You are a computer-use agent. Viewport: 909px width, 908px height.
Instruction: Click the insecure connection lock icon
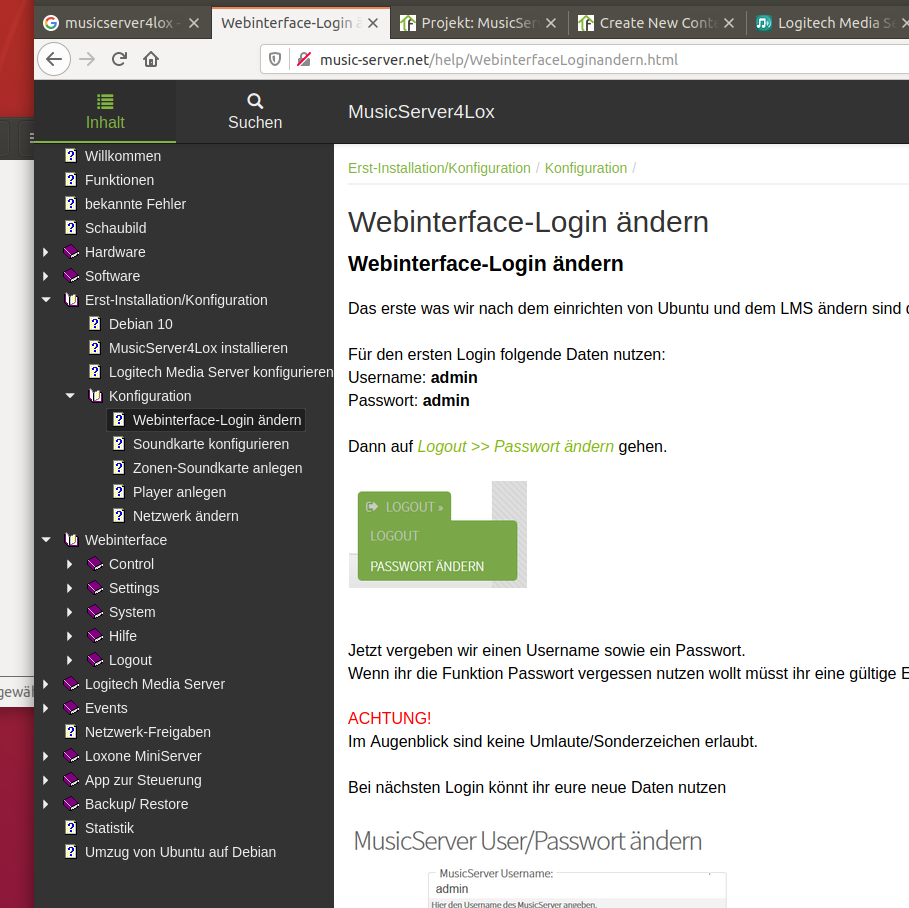pyautogui.click(x=304, y=59)
